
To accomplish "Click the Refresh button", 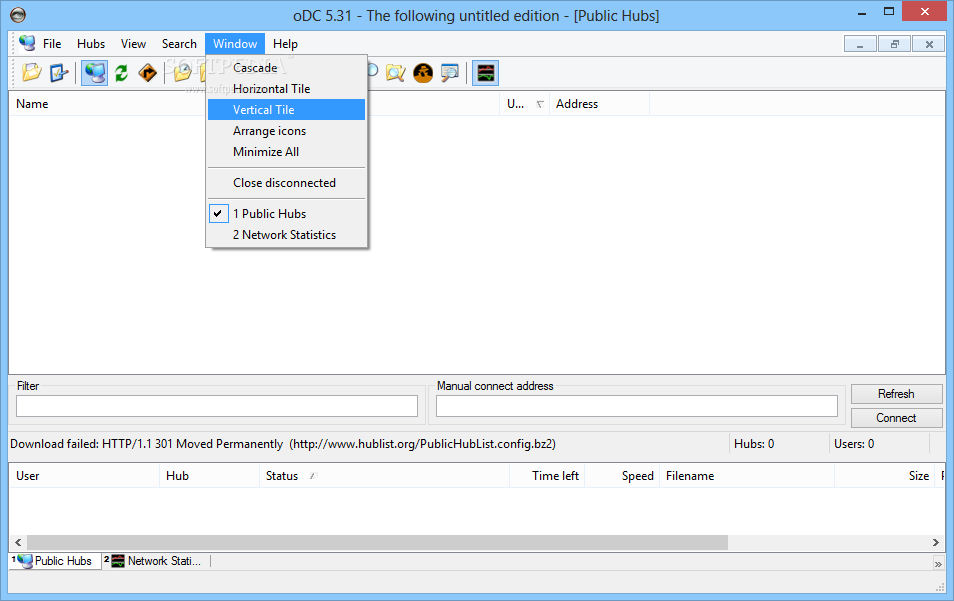I will coord(896,394).
